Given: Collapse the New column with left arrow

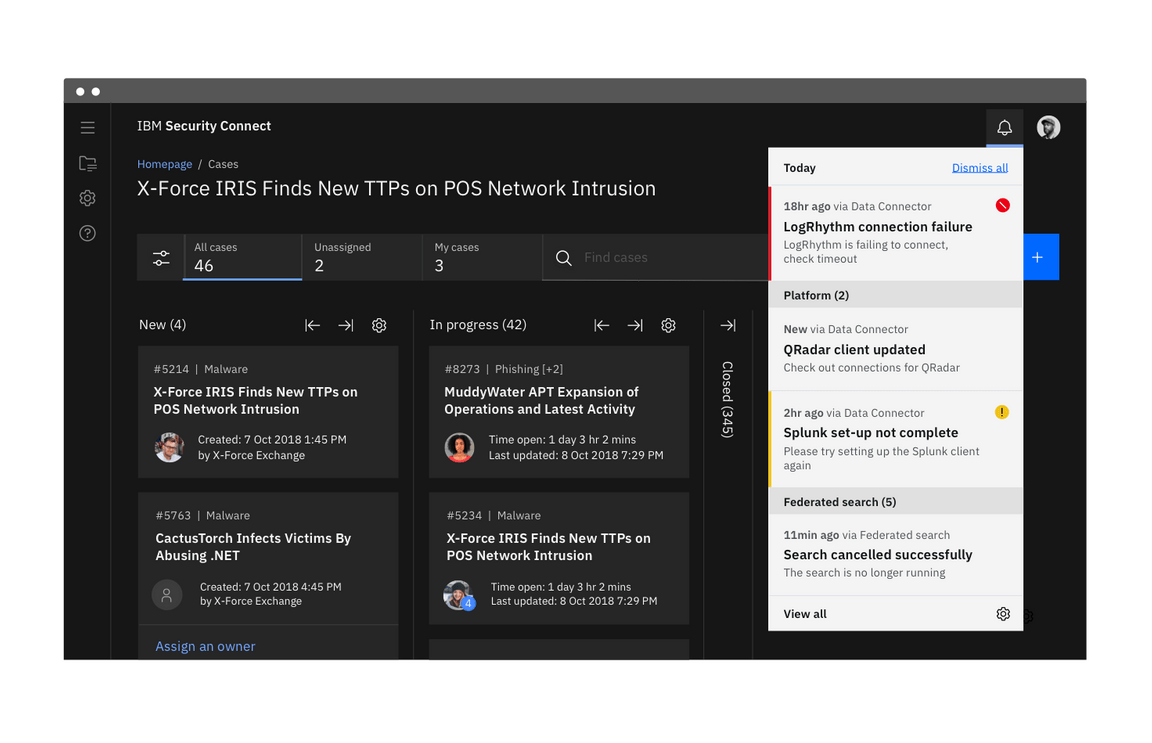Looking at the screenshot, I should tap(312, 325).
